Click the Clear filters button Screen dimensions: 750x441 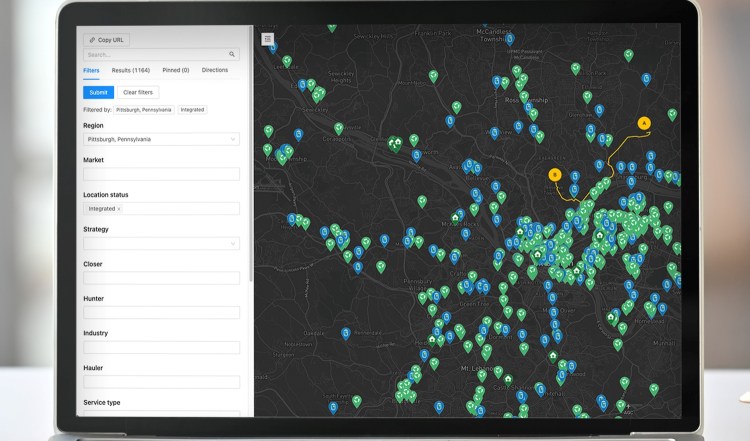[x=138, y=92]
